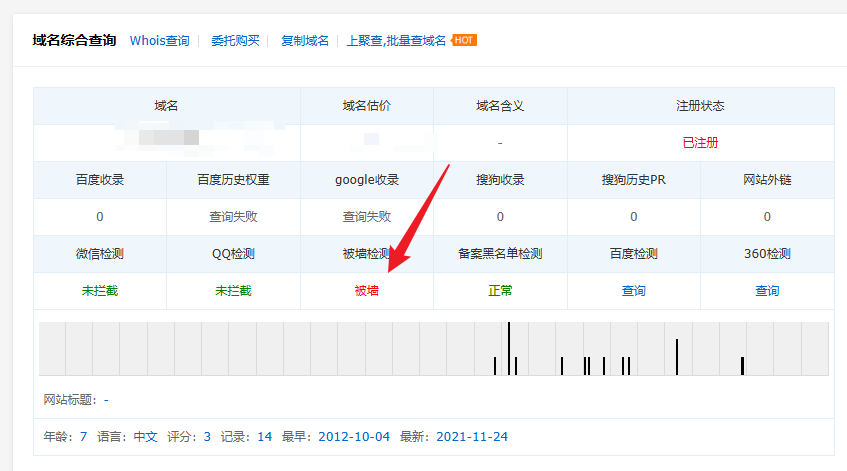Click 查询 under 360检测
The image size is (847, 471).
point(767,291)
